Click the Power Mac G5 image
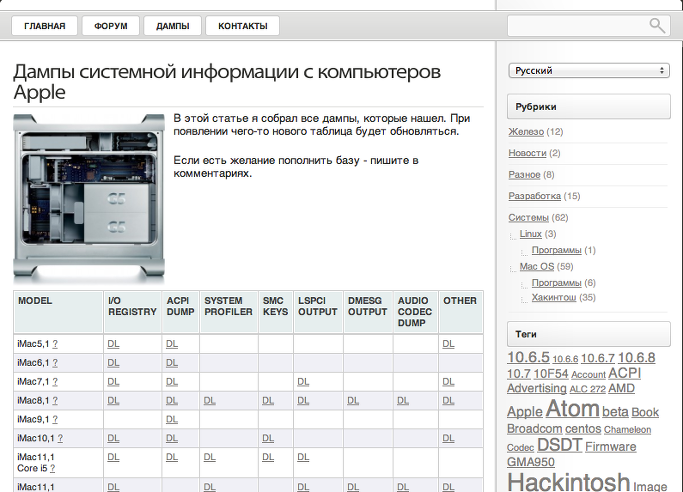Viewport: 683px width, 492px height. point(89,198)
